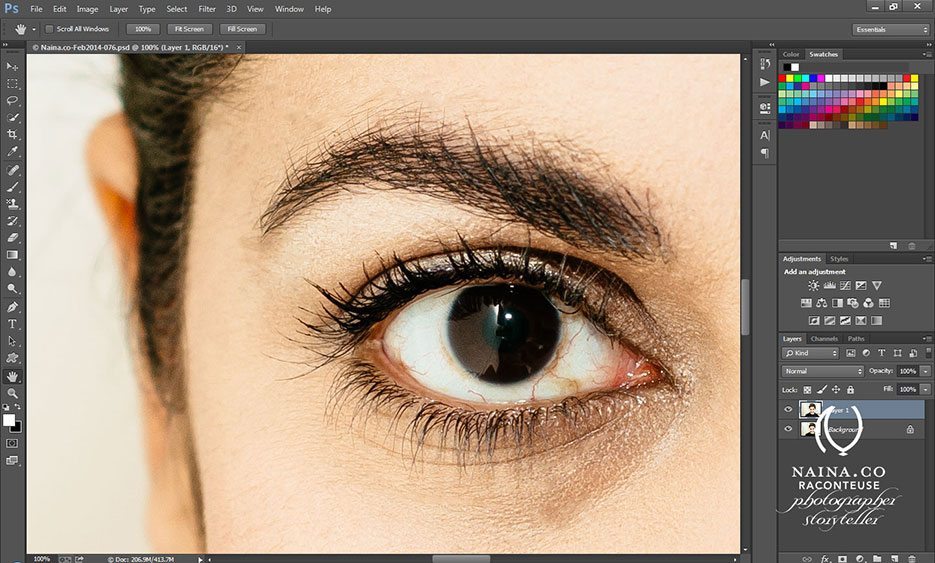Add a Curves adjustment
The image size is (935, 563).
845,286
